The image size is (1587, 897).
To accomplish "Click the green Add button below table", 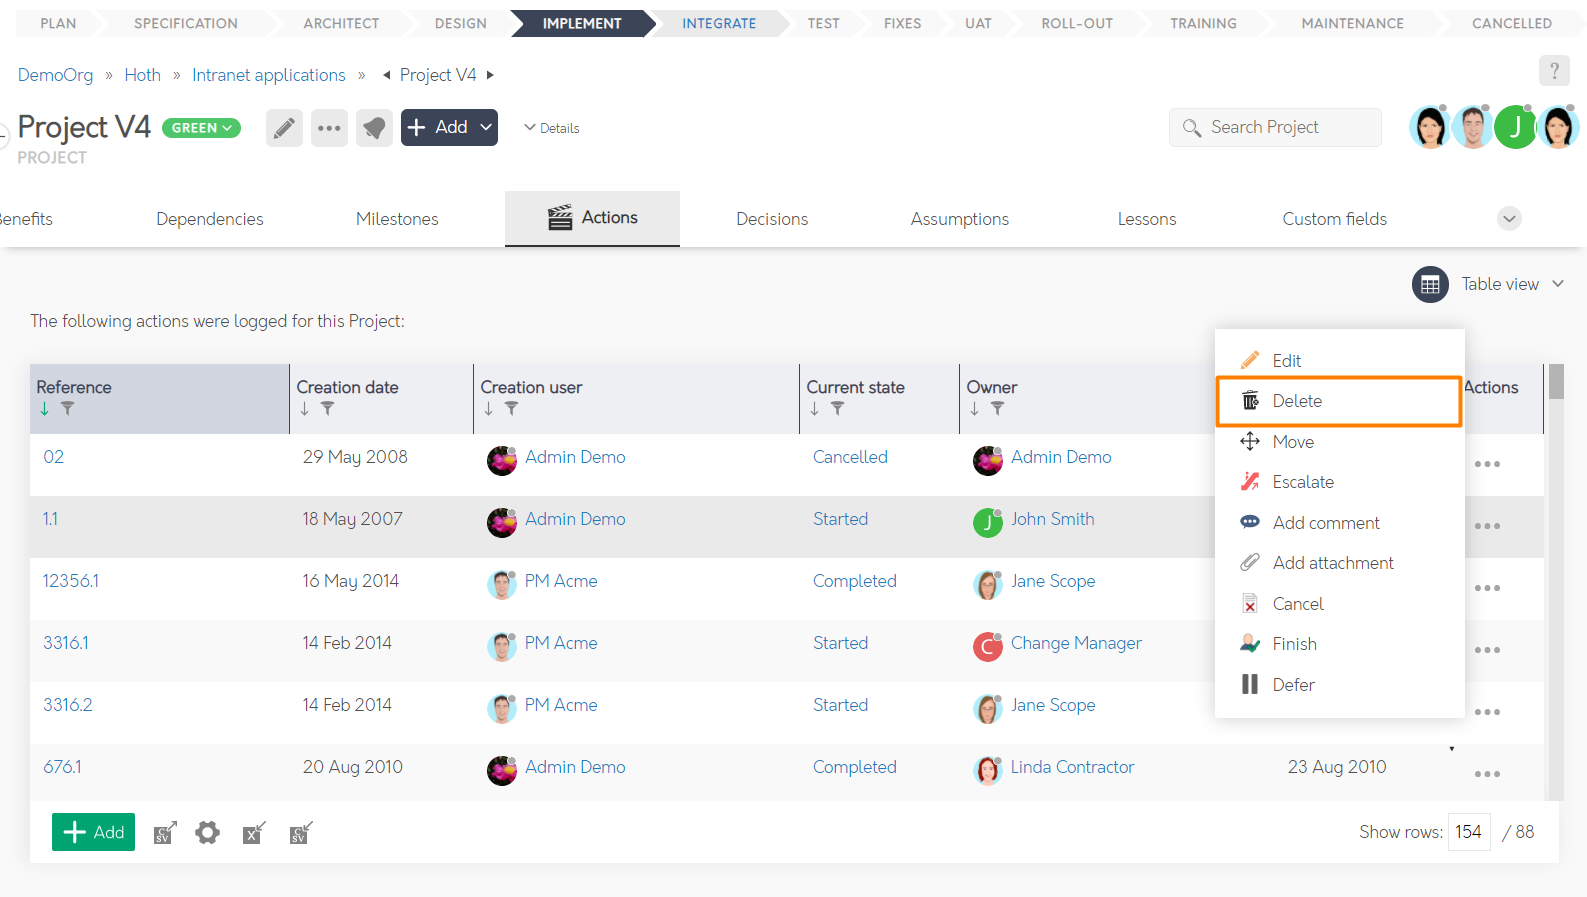I will point(93,832).
